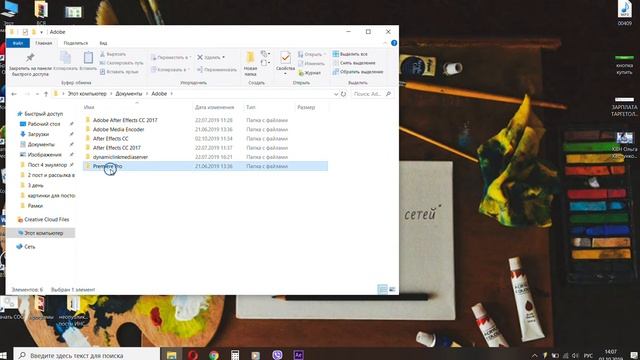The image size is (640, 360).
Task: Click Select all (Выделить все)
Action: click(350, 54)
